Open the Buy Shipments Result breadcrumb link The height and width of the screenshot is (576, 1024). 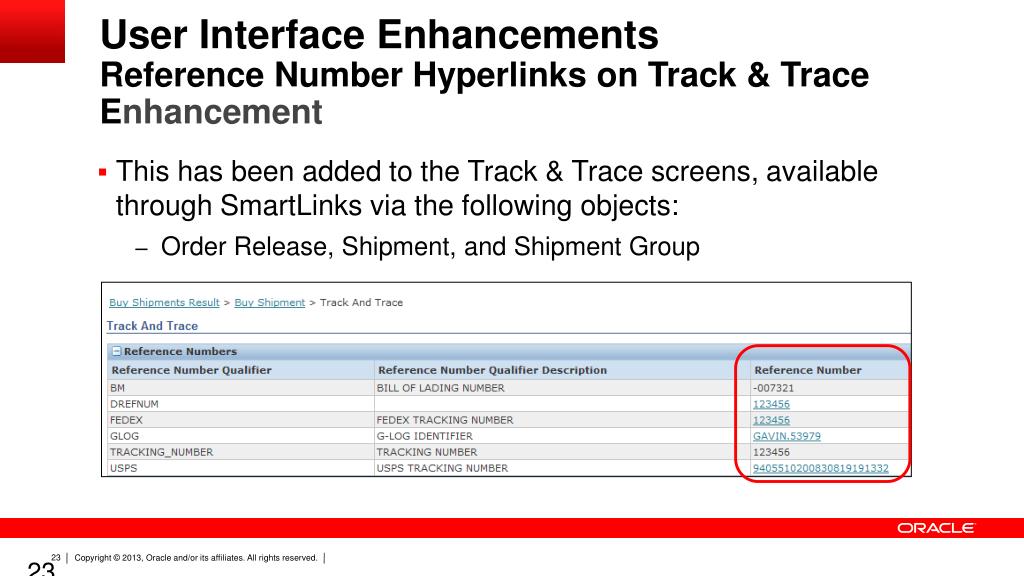(164, 302)
